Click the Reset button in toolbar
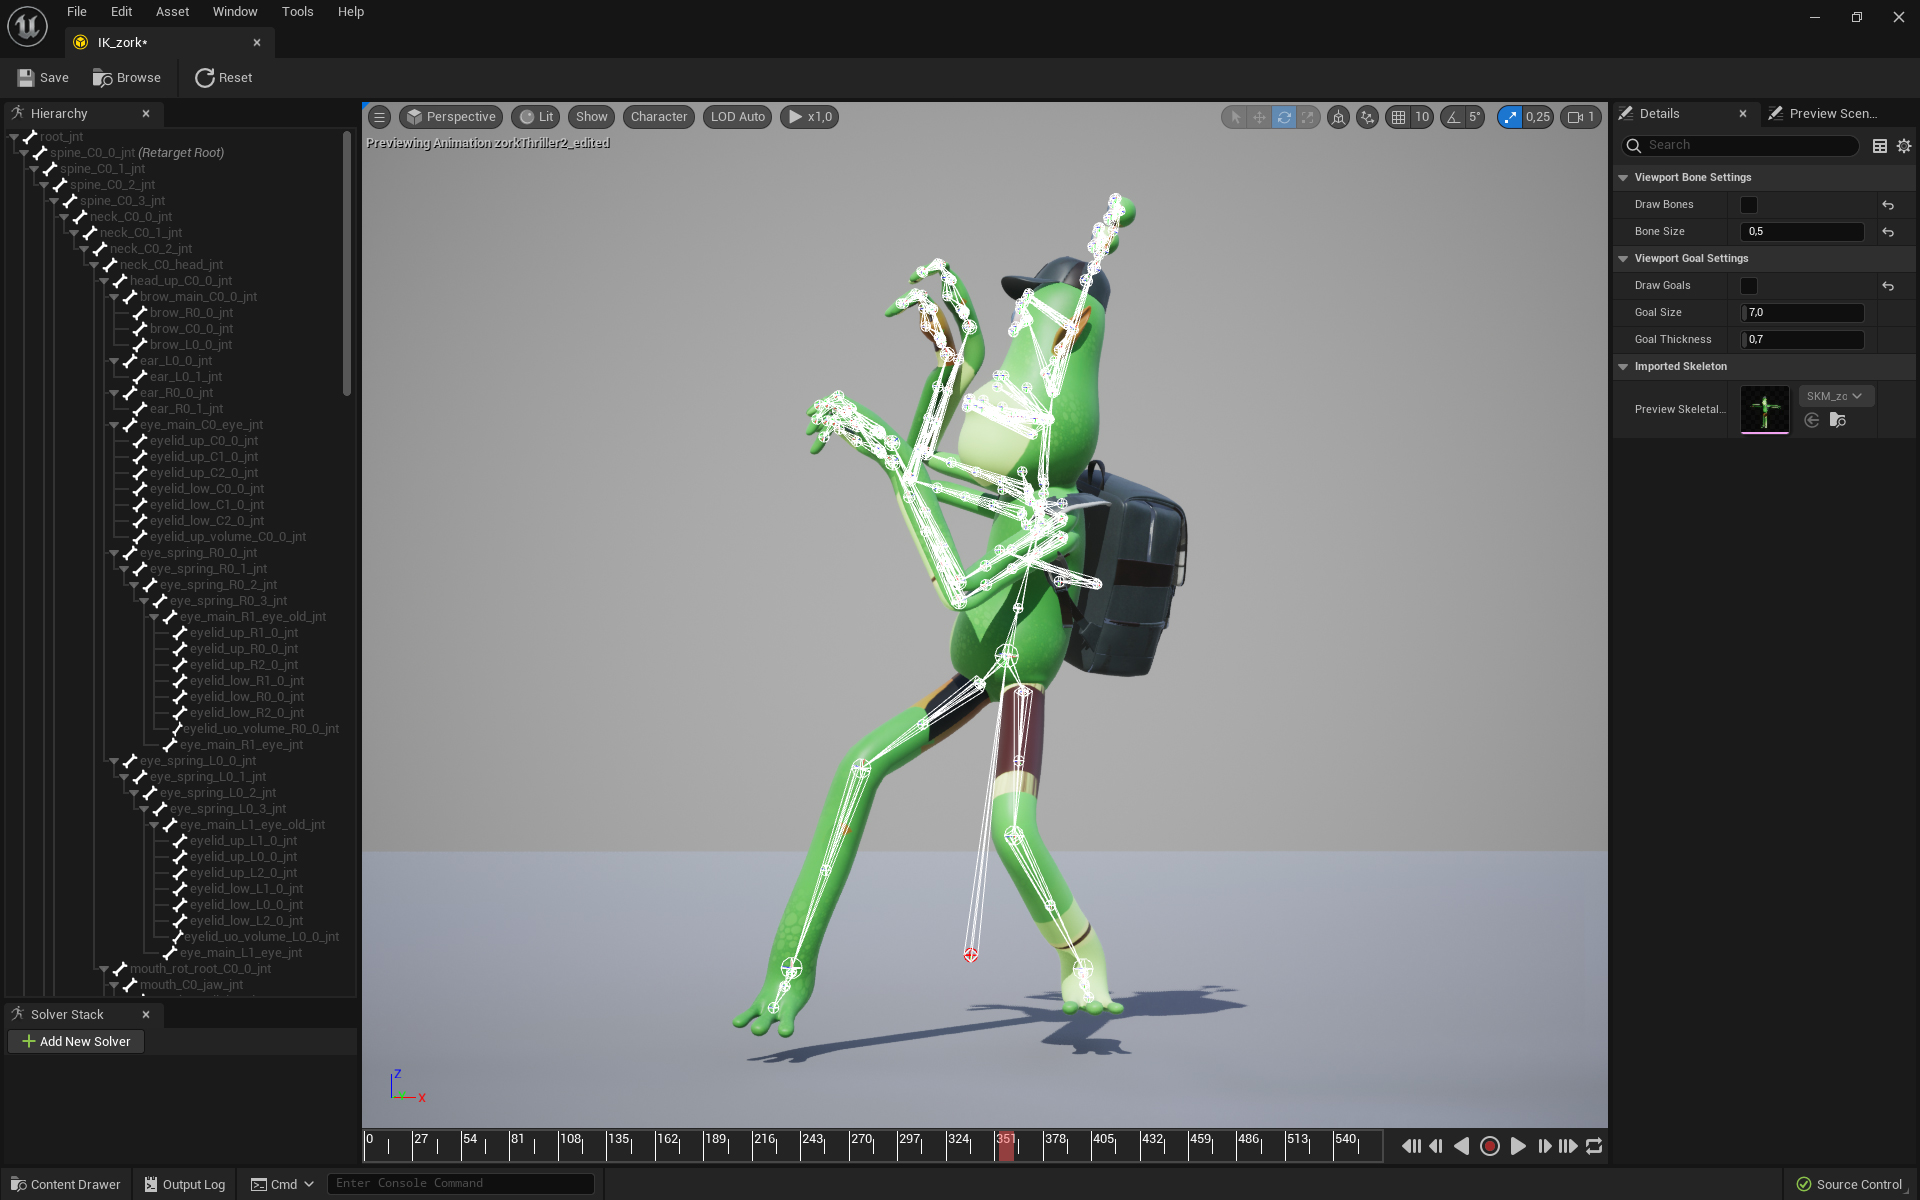 click(223, 78)
